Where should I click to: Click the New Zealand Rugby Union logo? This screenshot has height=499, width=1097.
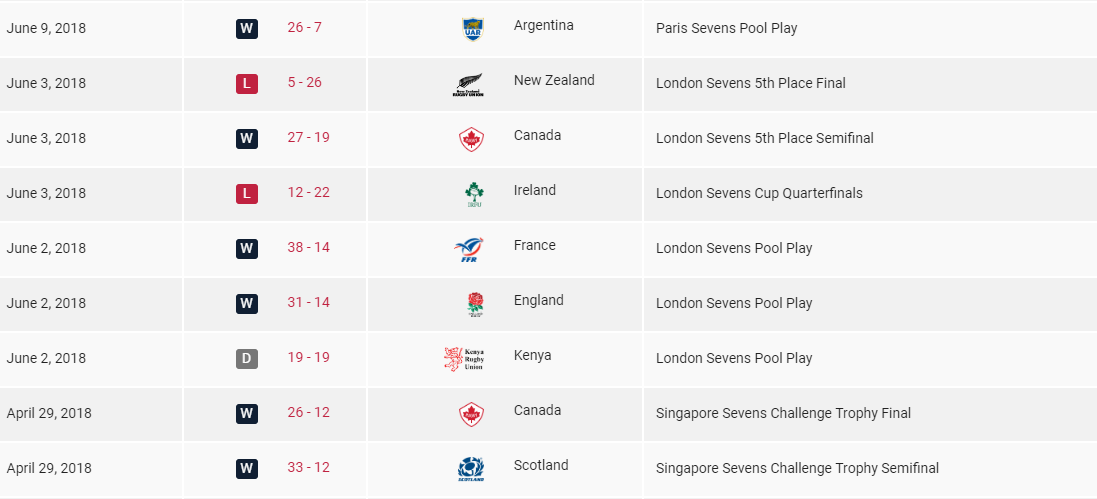(468, 86)
